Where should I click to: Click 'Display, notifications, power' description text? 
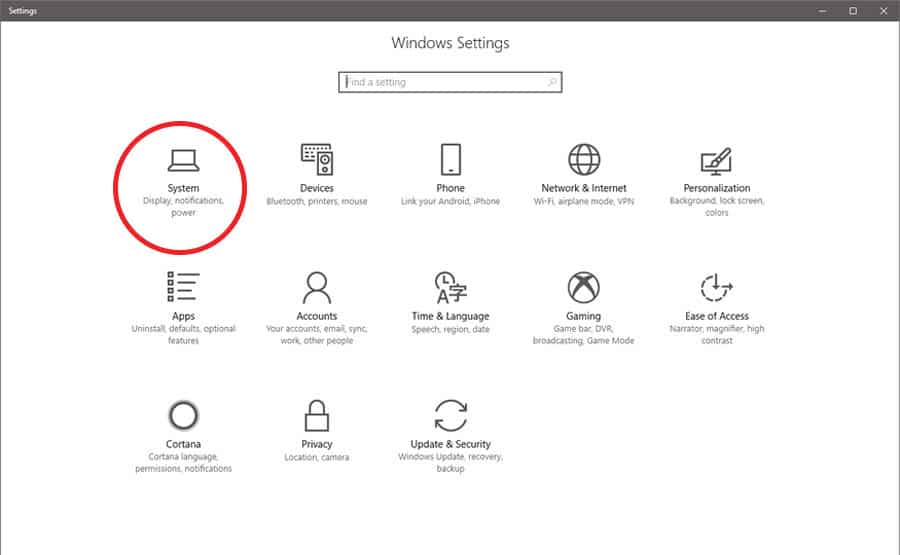[x=183, y=207]
